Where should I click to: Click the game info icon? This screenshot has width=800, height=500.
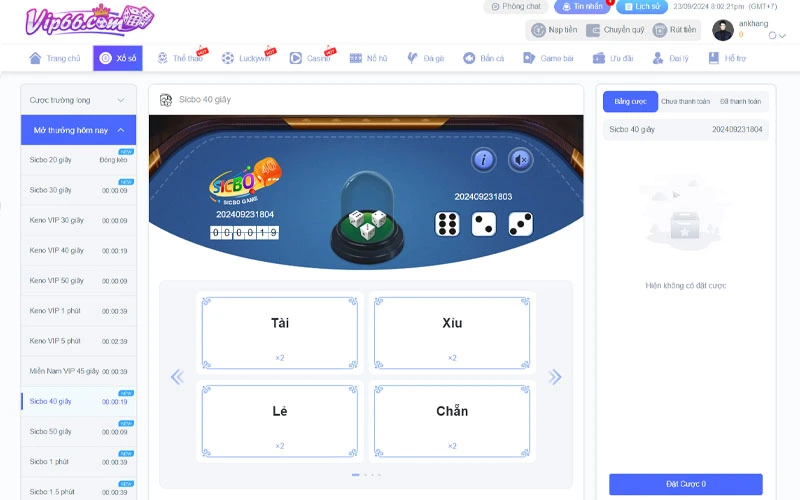(x=483, y=159)
